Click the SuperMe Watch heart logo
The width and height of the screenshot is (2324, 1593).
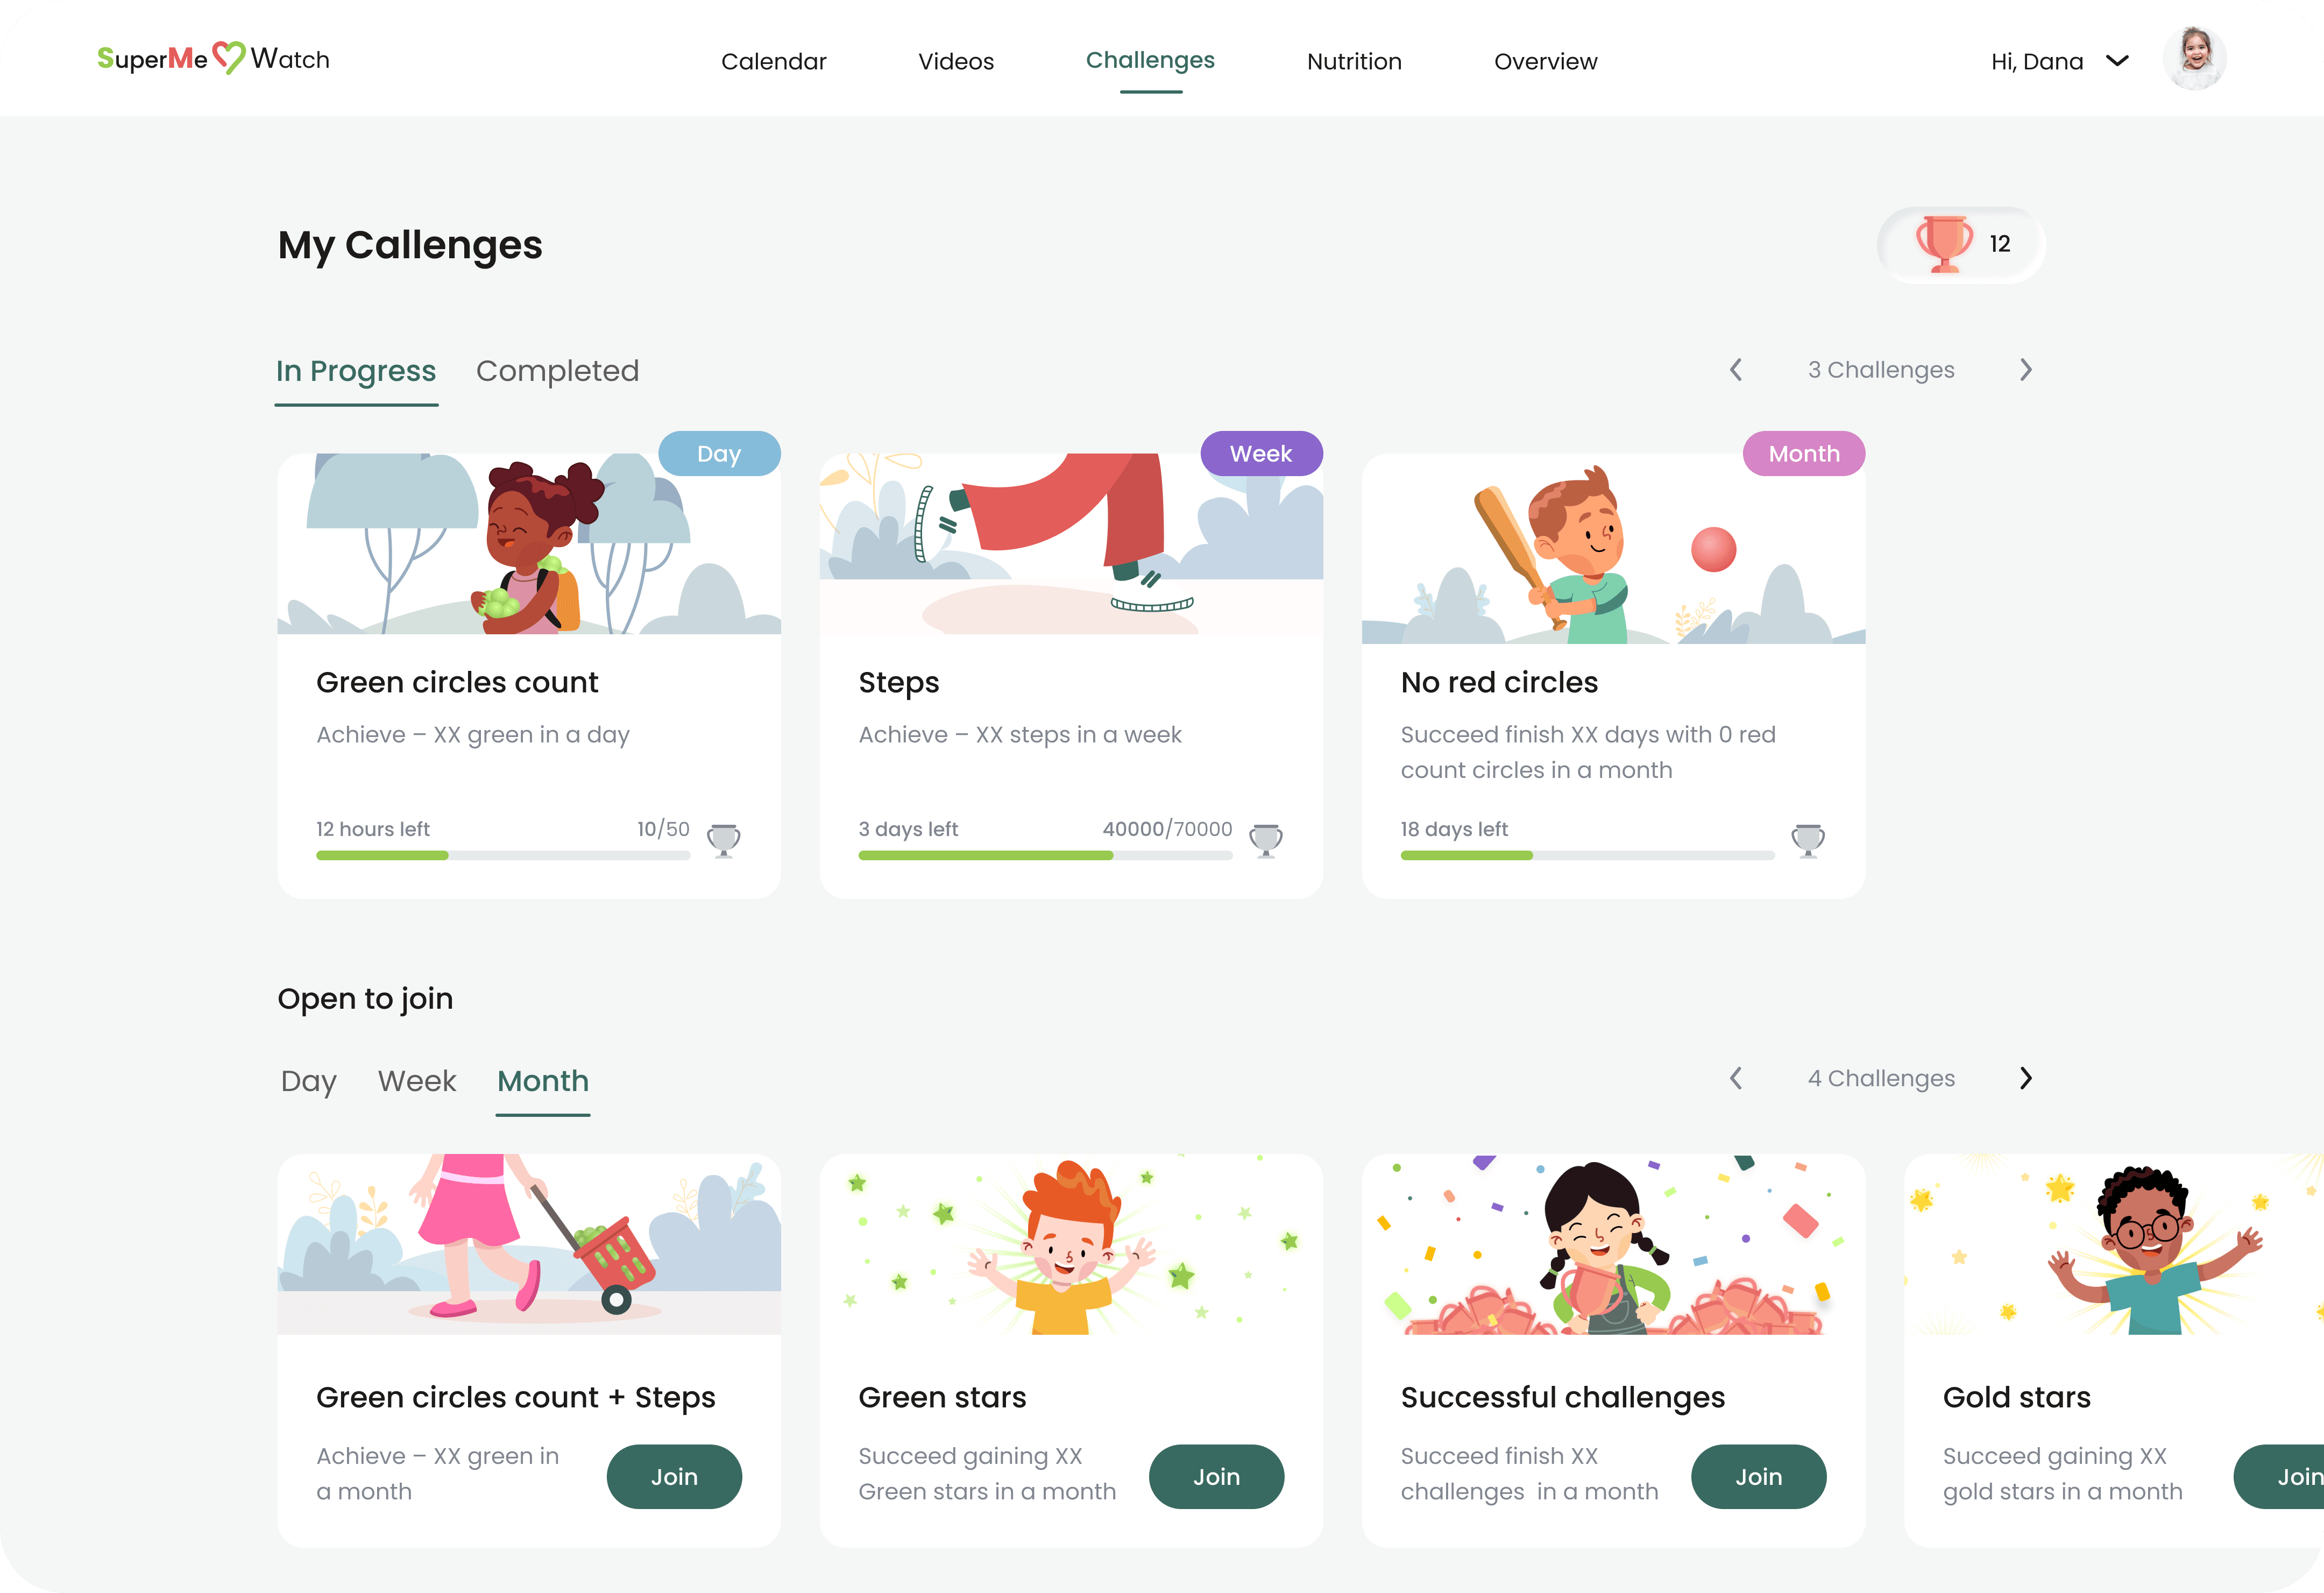click(x=229, y=58)
